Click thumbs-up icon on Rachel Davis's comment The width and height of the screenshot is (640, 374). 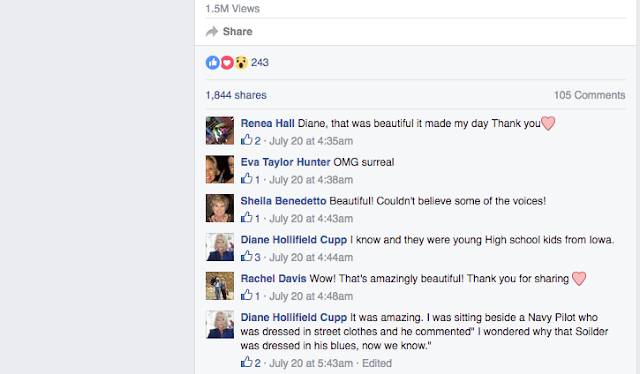[247, 295]
